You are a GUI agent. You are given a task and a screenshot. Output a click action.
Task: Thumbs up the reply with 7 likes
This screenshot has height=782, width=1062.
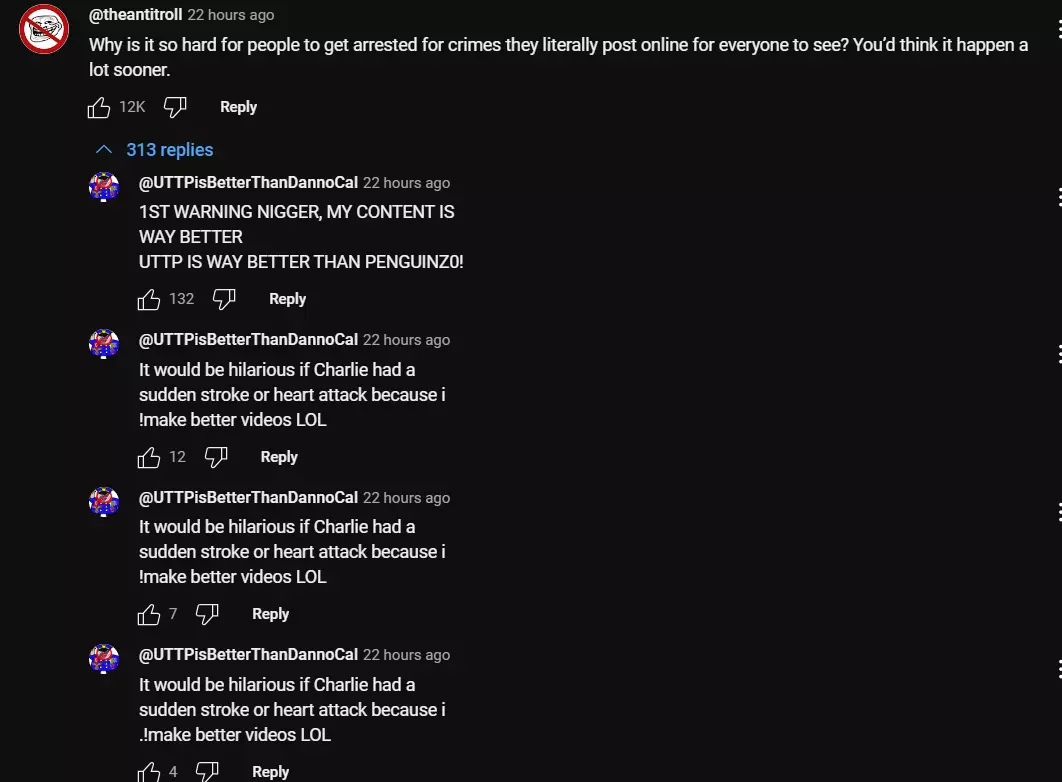(149, 614)
